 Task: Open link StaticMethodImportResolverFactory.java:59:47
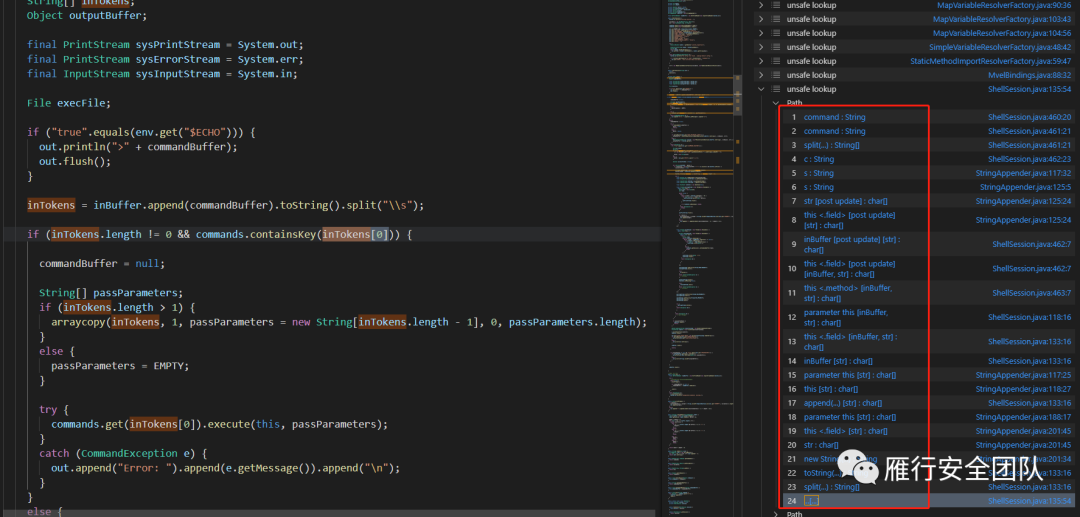pos(990,61)
